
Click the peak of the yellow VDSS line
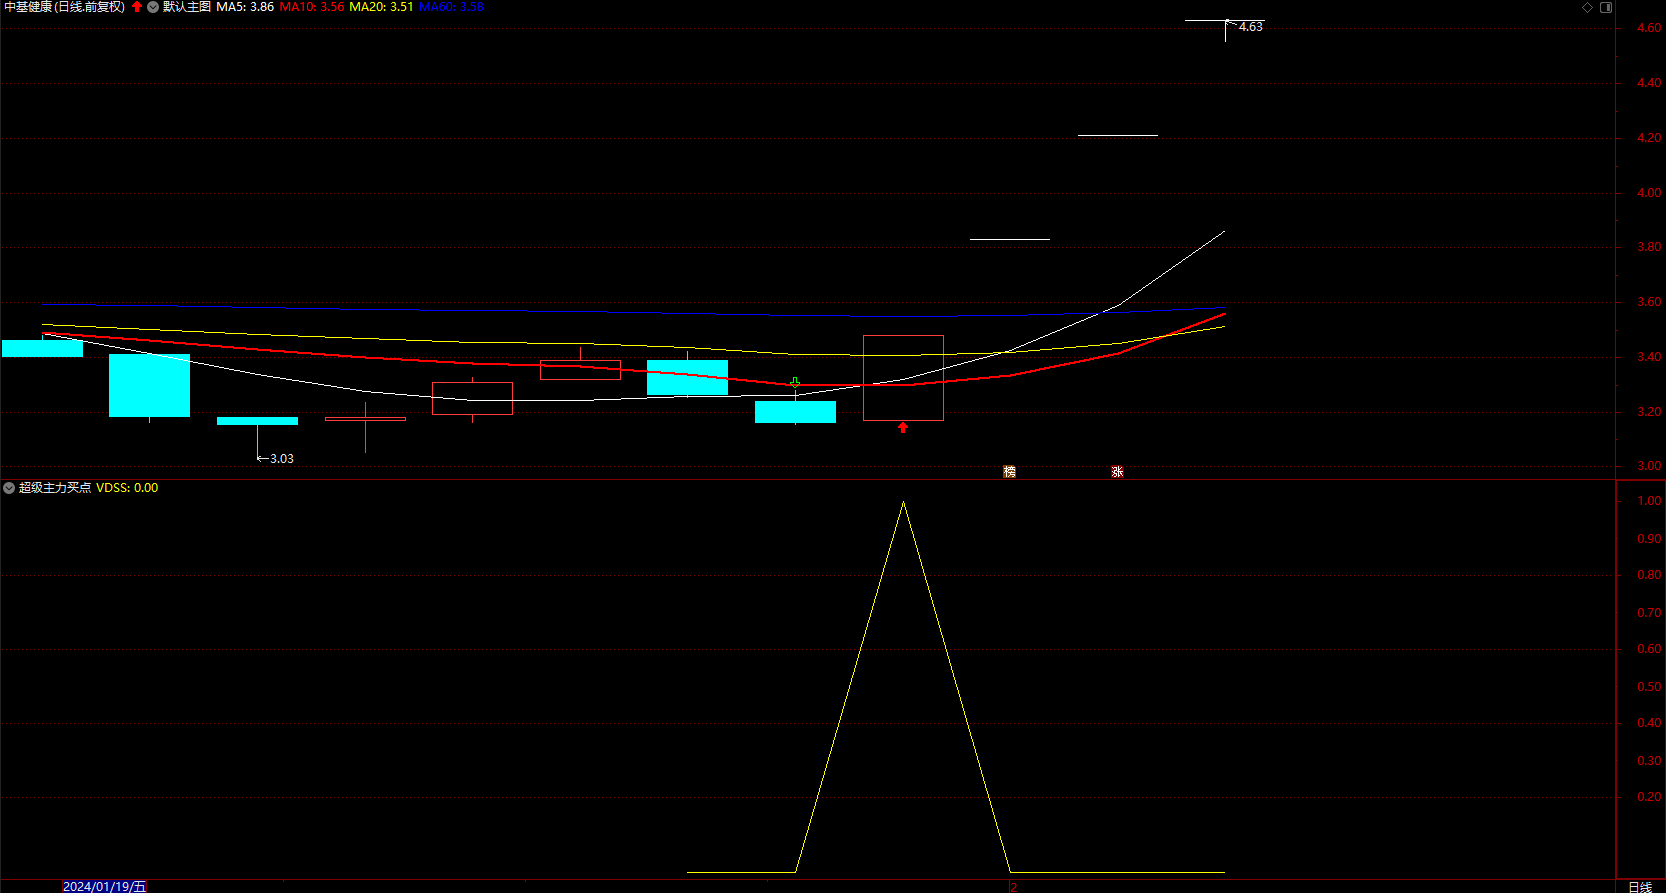tap(904, 502)
